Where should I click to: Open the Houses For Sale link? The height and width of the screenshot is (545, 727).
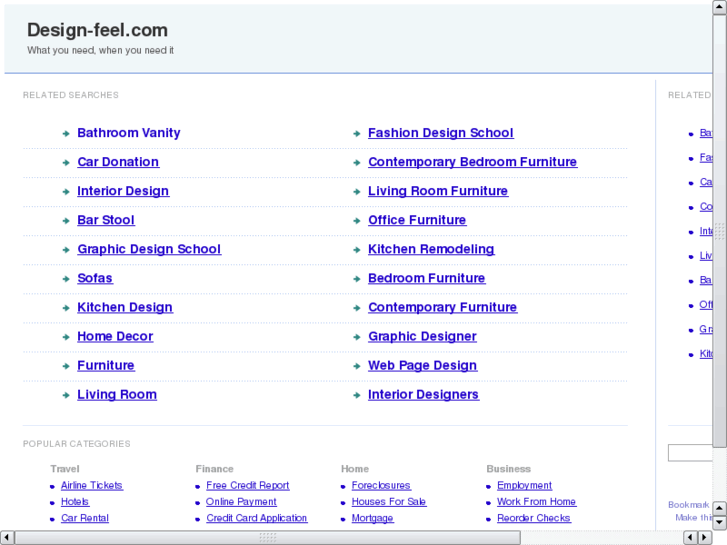click(389, 502)
